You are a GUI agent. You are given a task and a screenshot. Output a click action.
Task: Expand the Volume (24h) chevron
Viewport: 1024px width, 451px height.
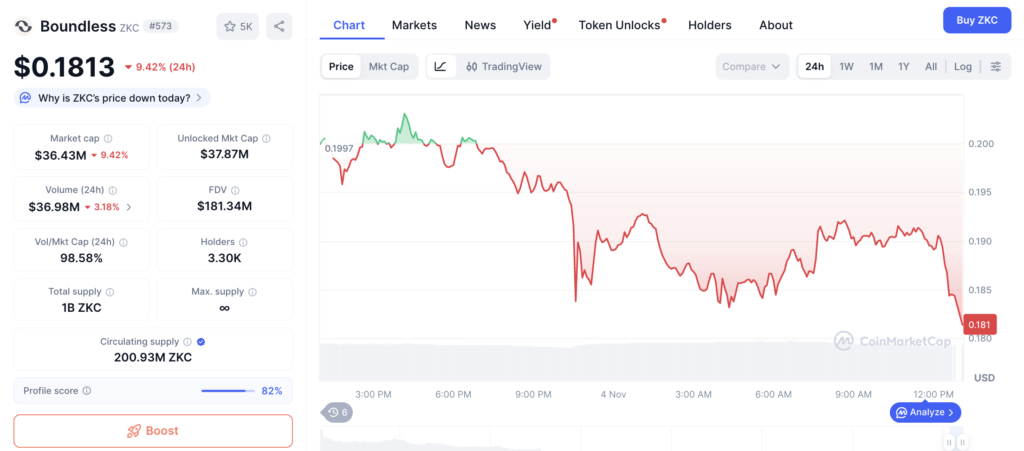(129, 207)
